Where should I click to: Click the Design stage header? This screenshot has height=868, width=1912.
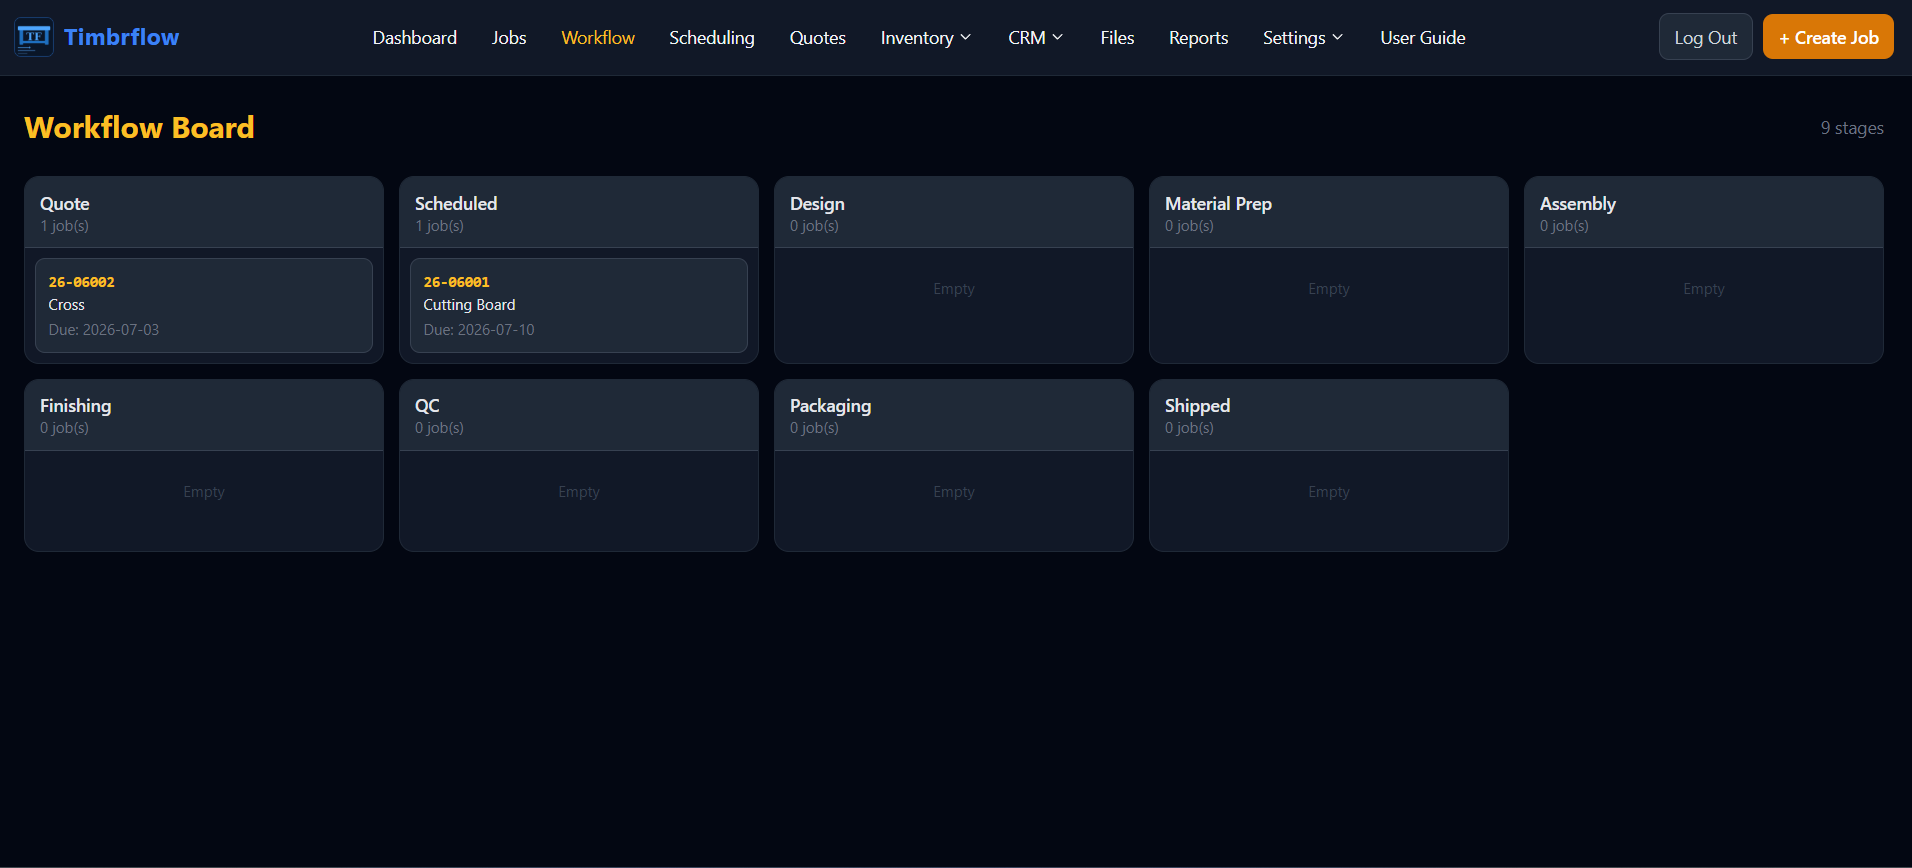pyautogui.click(x=954, y=213)
